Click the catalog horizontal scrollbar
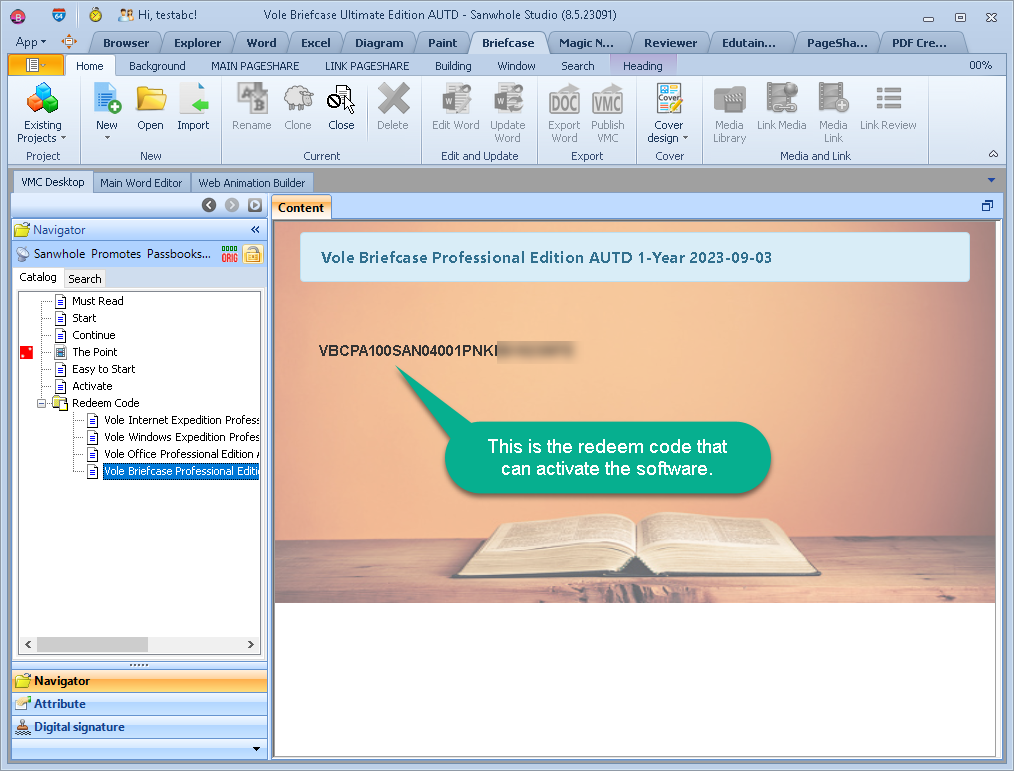The height and width of the screenshot is (771, 1014). 92,645
